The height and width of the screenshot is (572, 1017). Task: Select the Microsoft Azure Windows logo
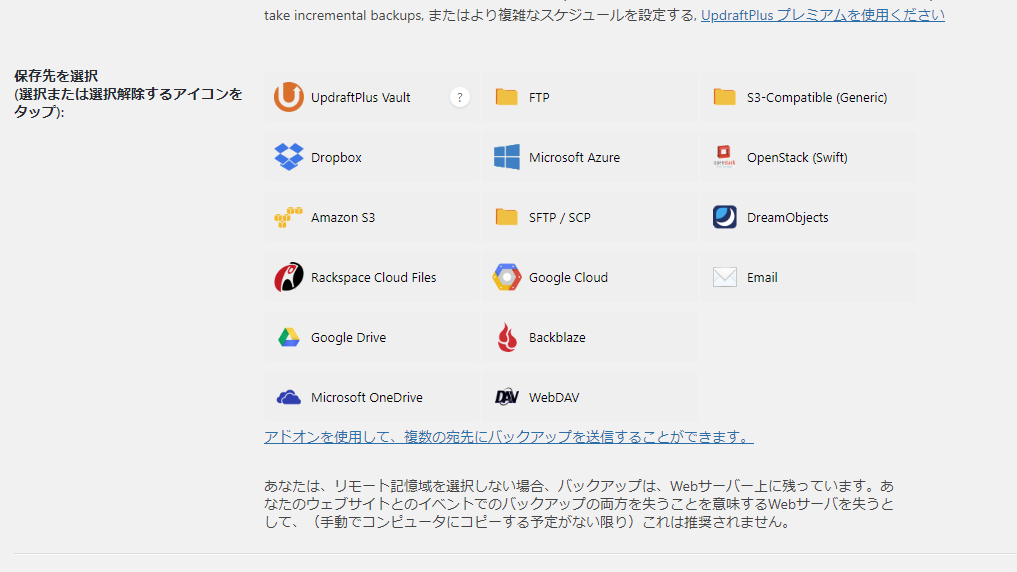(507, 157)
